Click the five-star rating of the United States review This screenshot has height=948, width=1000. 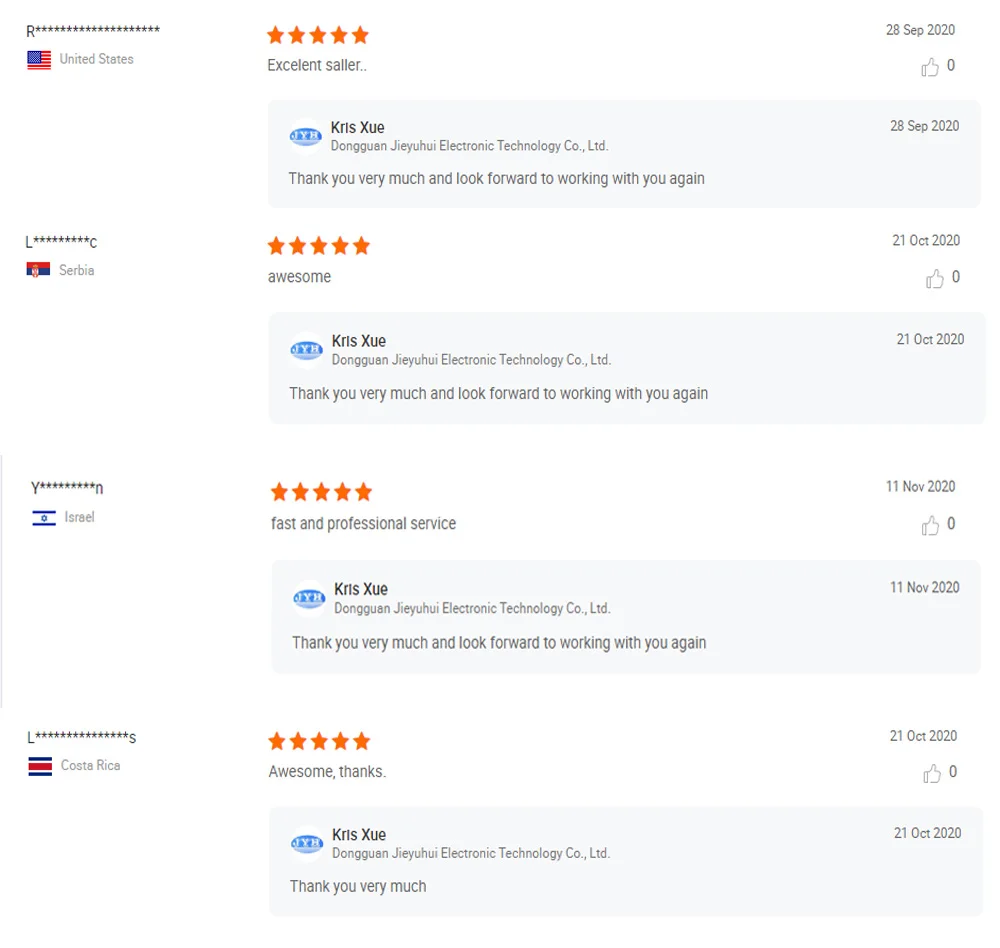318,36
